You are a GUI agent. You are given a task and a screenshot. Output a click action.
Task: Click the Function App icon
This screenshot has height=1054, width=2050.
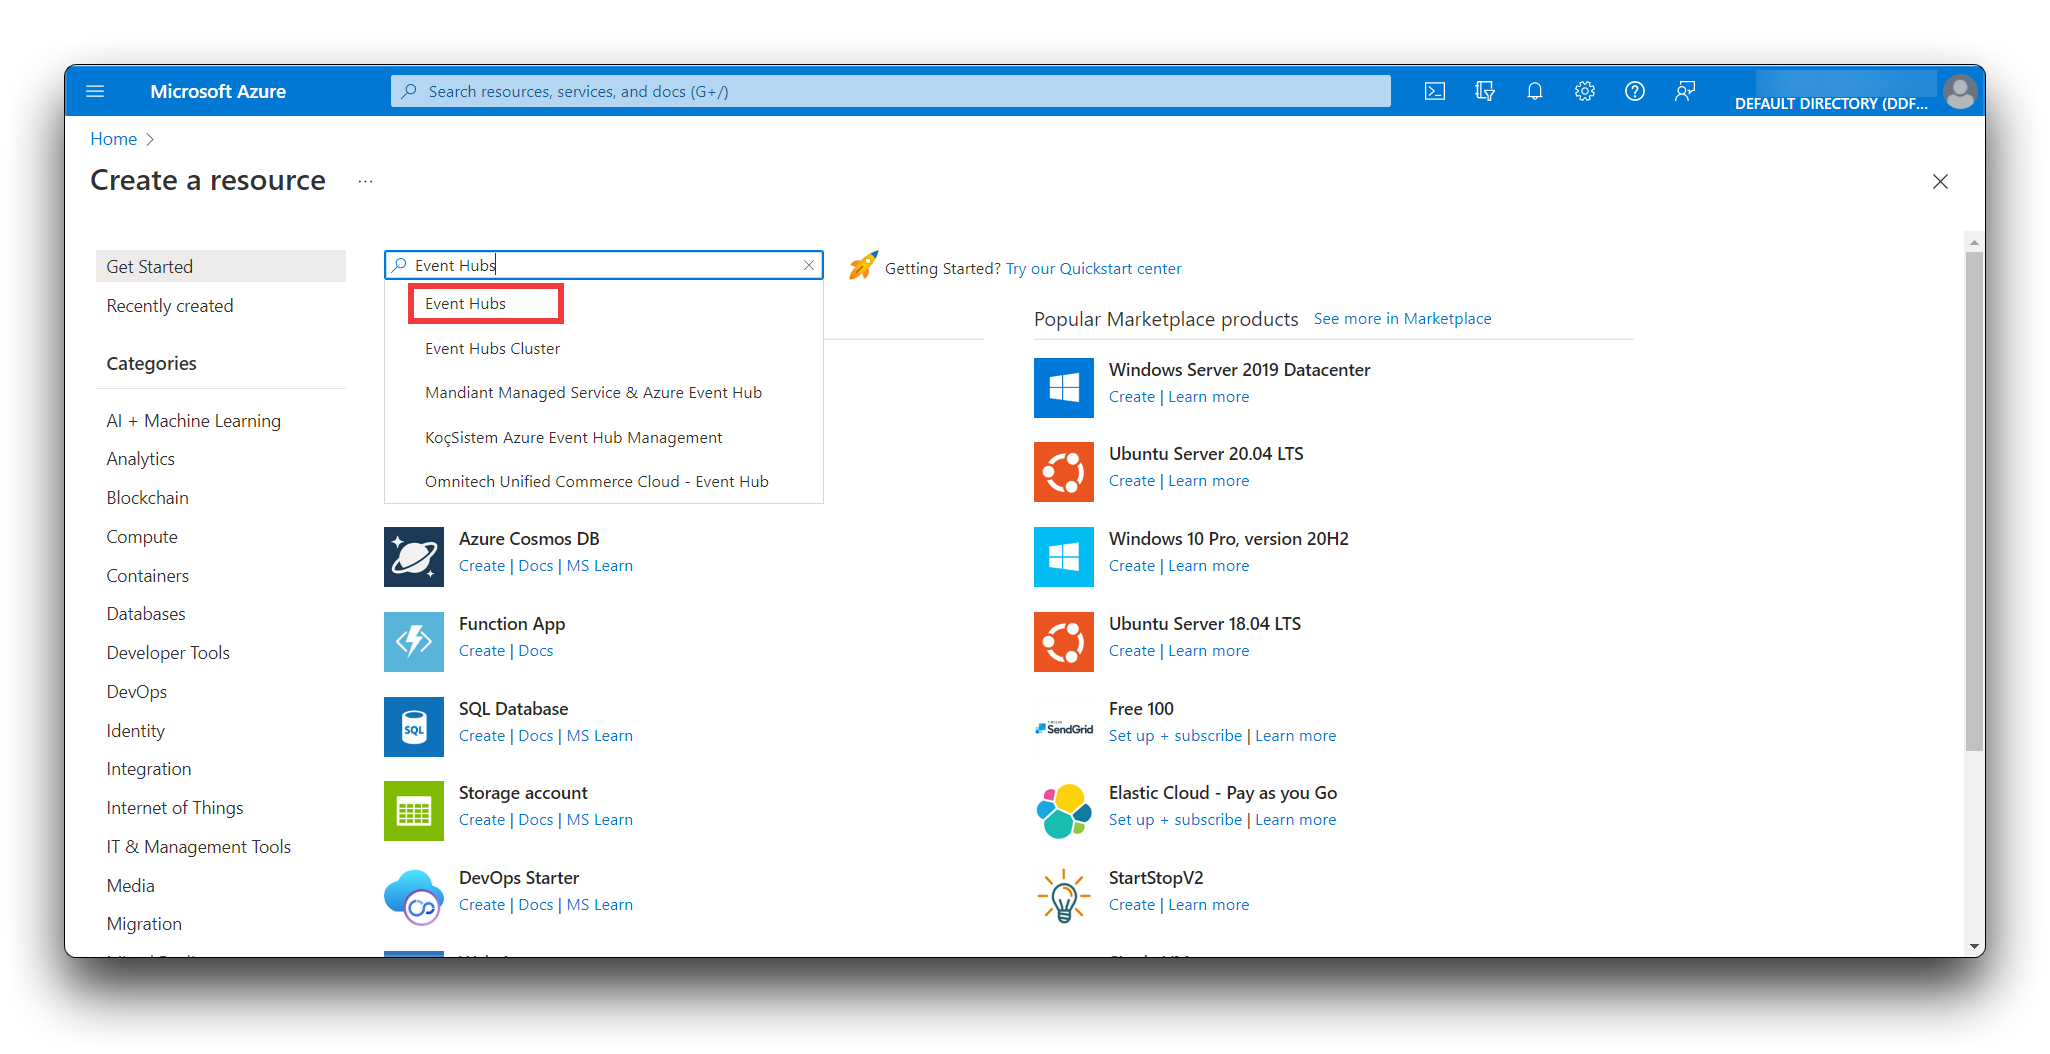414,642
